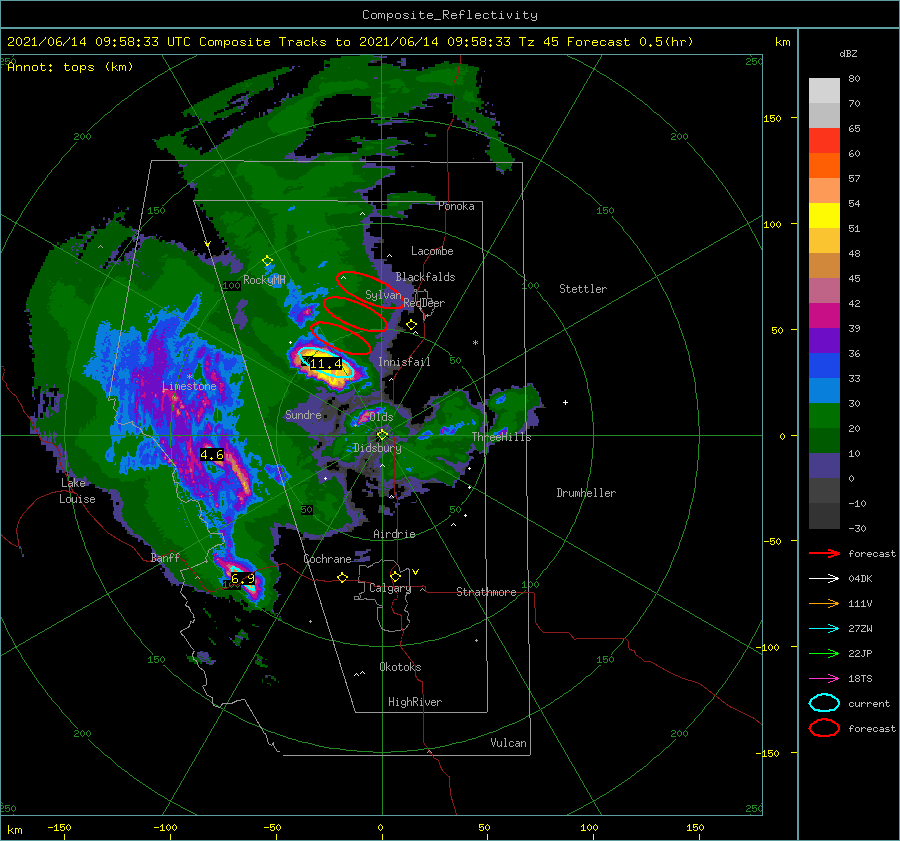Pick the deep orange dBZ swatch below 60
900x841 pixels.
click(824, 166)
